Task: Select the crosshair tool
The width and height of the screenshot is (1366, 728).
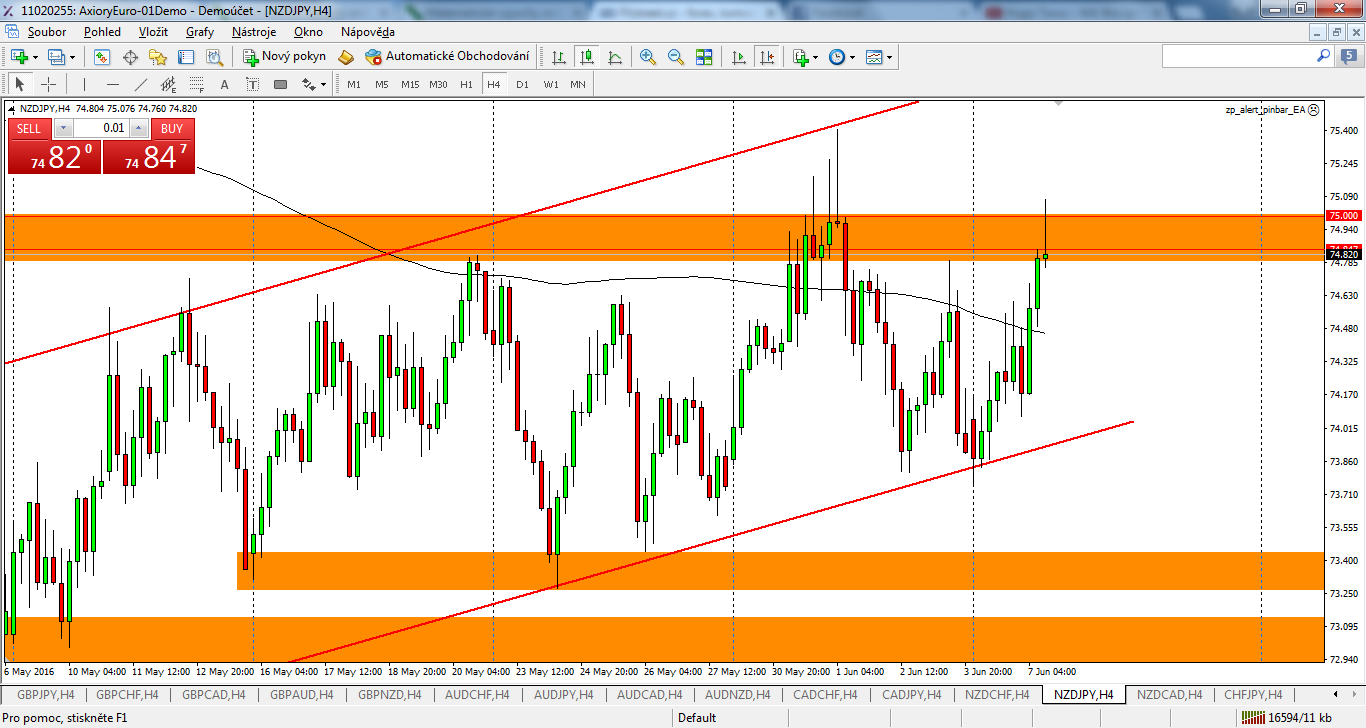Action: click(48, 84)
